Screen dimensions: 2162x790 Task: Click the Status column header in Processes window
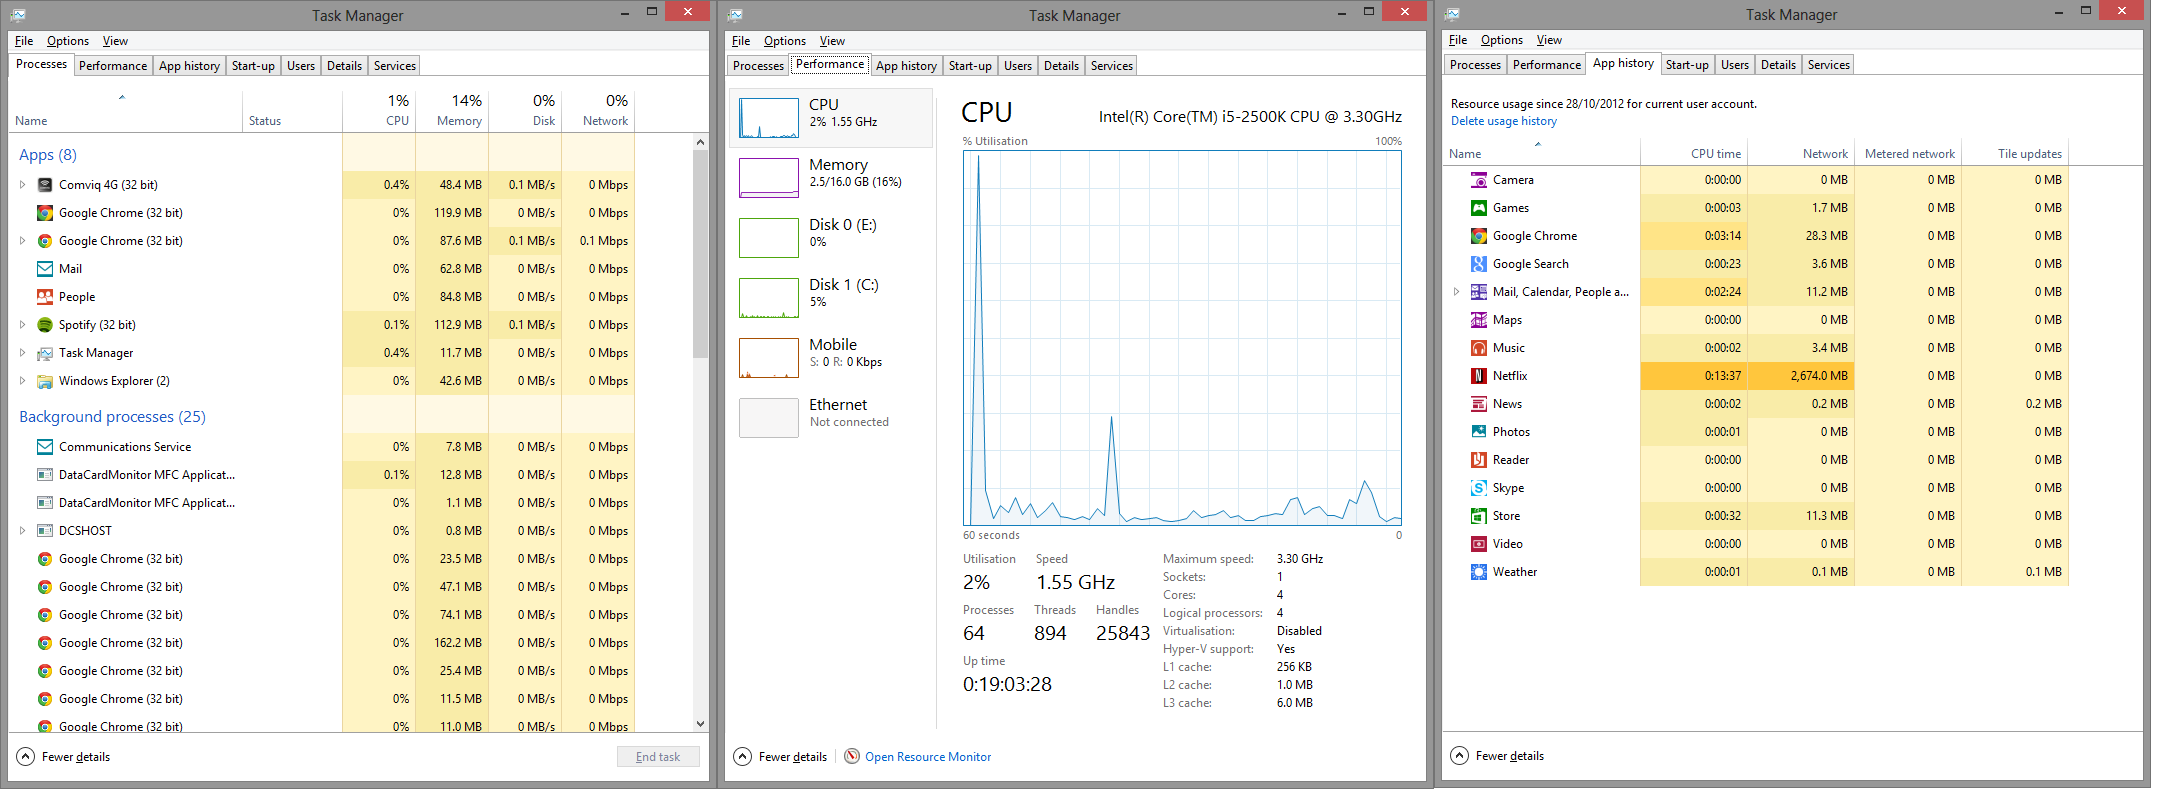pyautogui.click(x=292, y=110)
